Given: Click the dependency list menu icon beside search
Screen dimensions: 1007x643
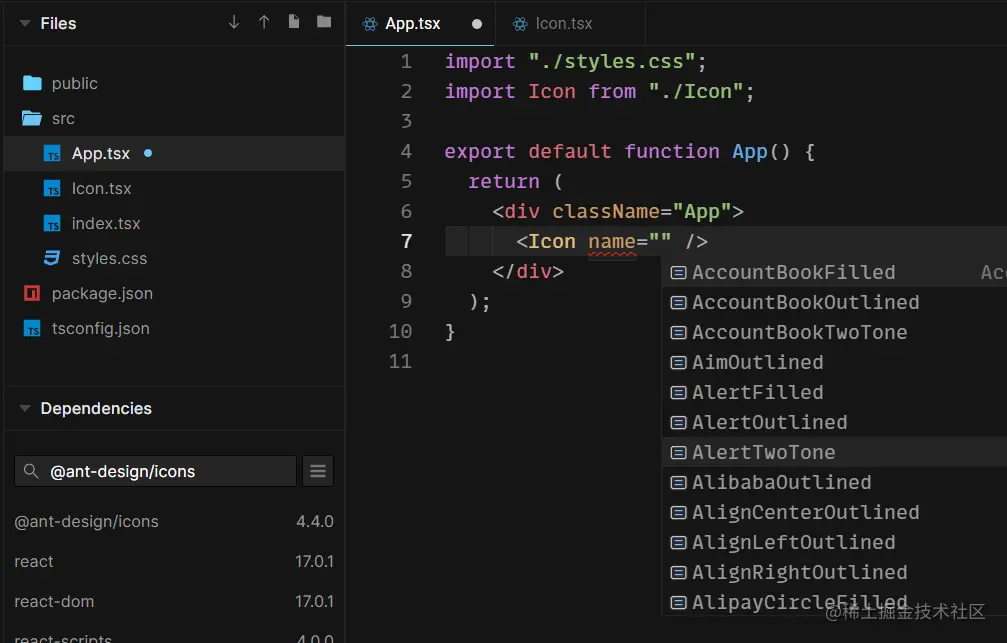Looking at the screenshot, I should click(318, 471).
